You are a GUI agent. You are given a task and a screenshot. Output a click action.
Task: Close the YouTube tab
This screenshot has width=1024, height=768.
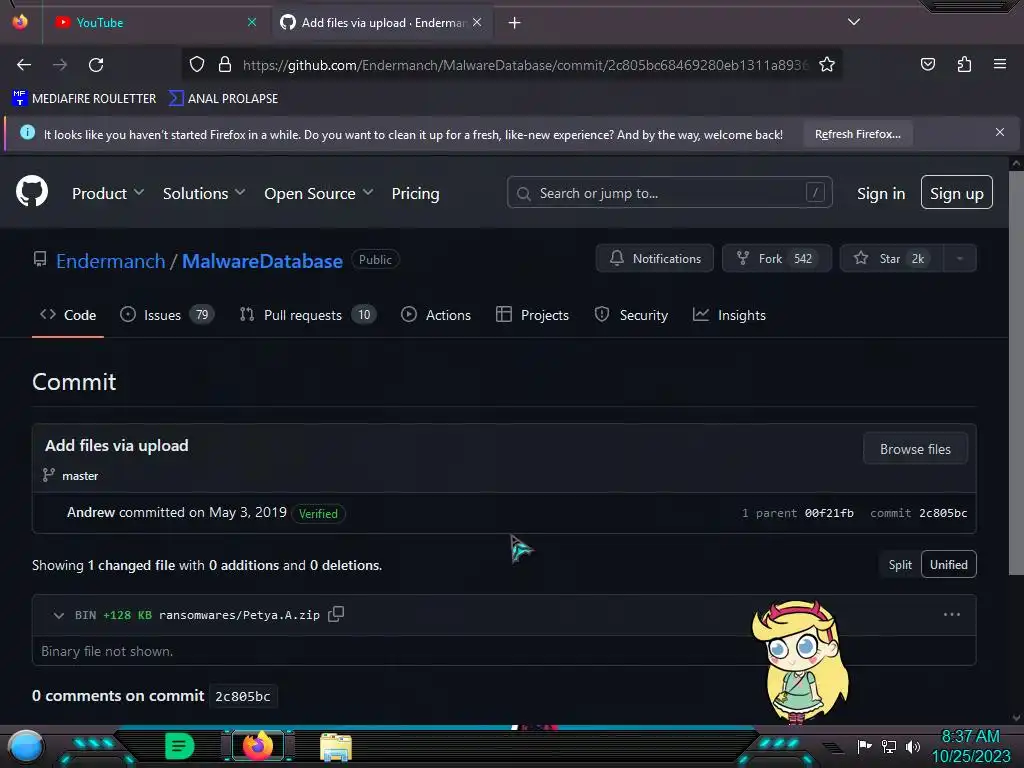tap(251, 22)
